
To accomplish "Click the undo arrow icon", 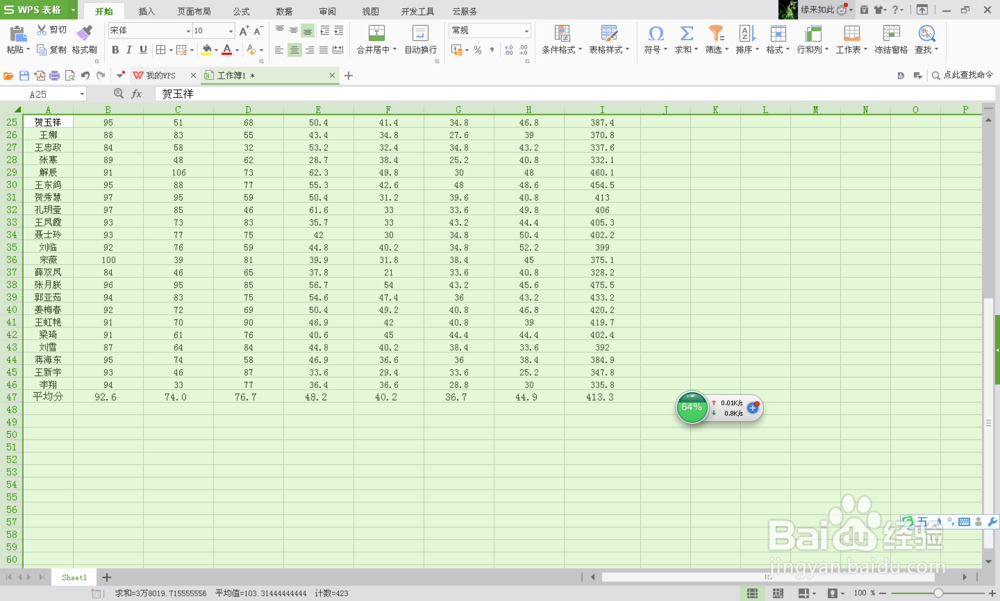I will [85, 76].
